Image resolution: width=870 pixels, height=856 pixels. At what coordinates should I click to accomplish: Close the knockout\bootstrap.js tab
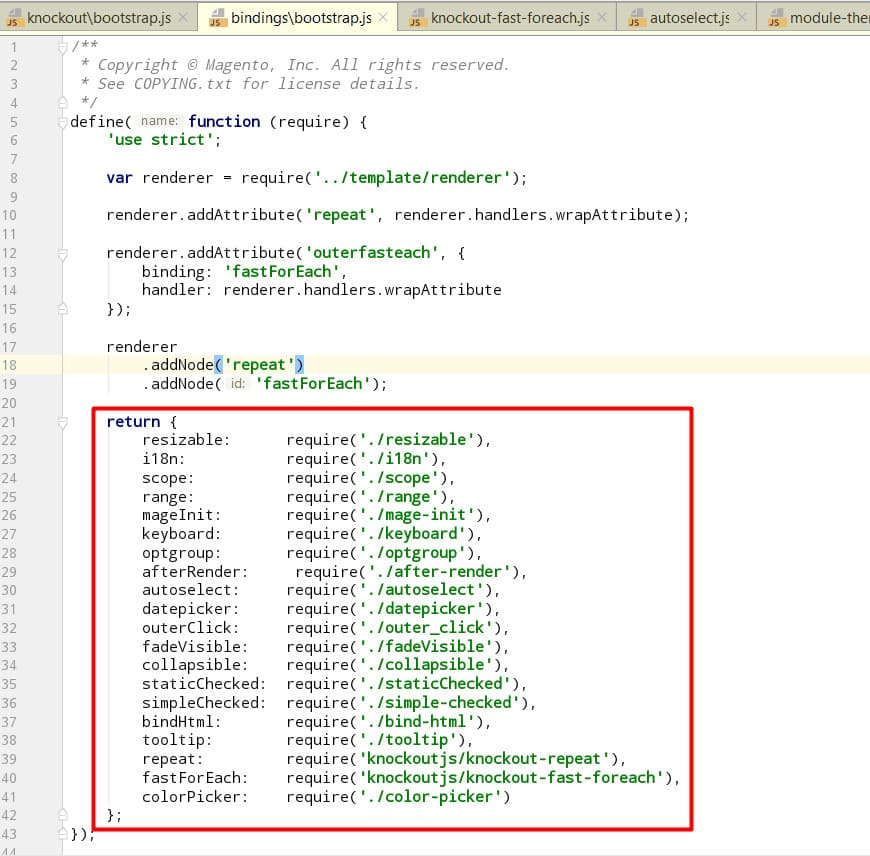pos(185,18)
